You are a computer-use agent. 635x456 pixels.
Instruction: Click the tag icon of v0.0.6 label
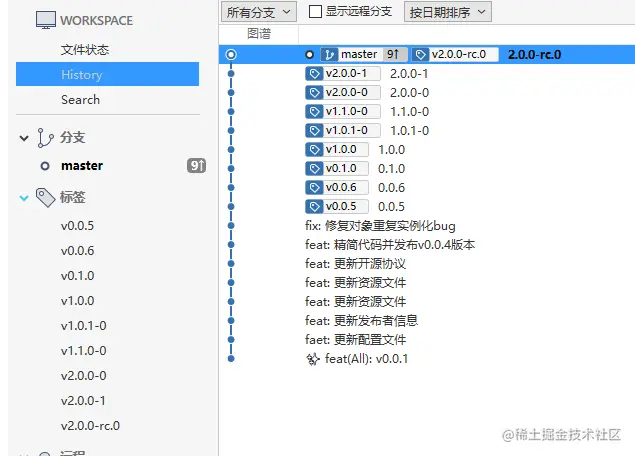coord(314,188)
